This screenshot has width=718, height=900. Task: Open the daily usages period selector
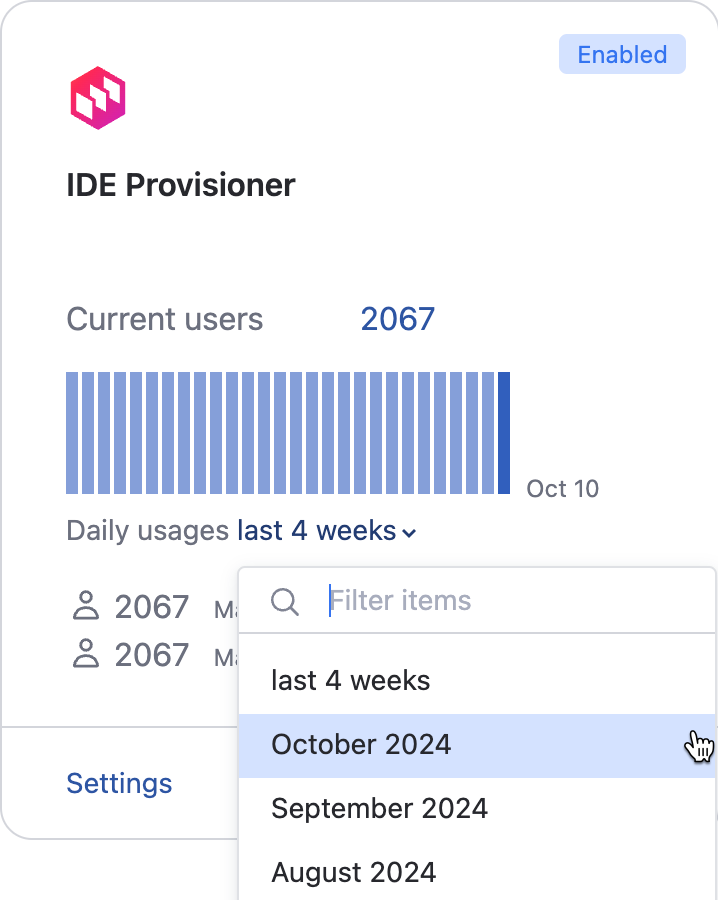click(x=322, y=531)
